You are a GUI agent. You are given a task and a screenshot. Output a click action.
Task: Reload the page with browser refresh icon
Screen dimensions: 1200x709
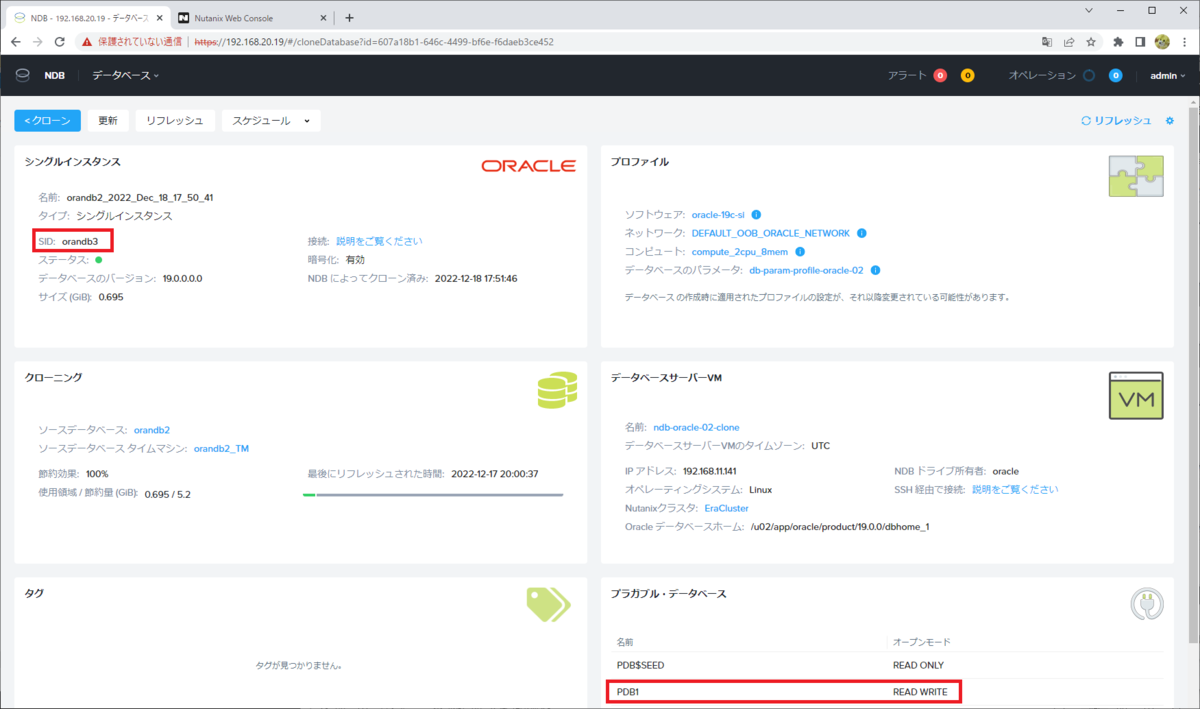point(60,42)
